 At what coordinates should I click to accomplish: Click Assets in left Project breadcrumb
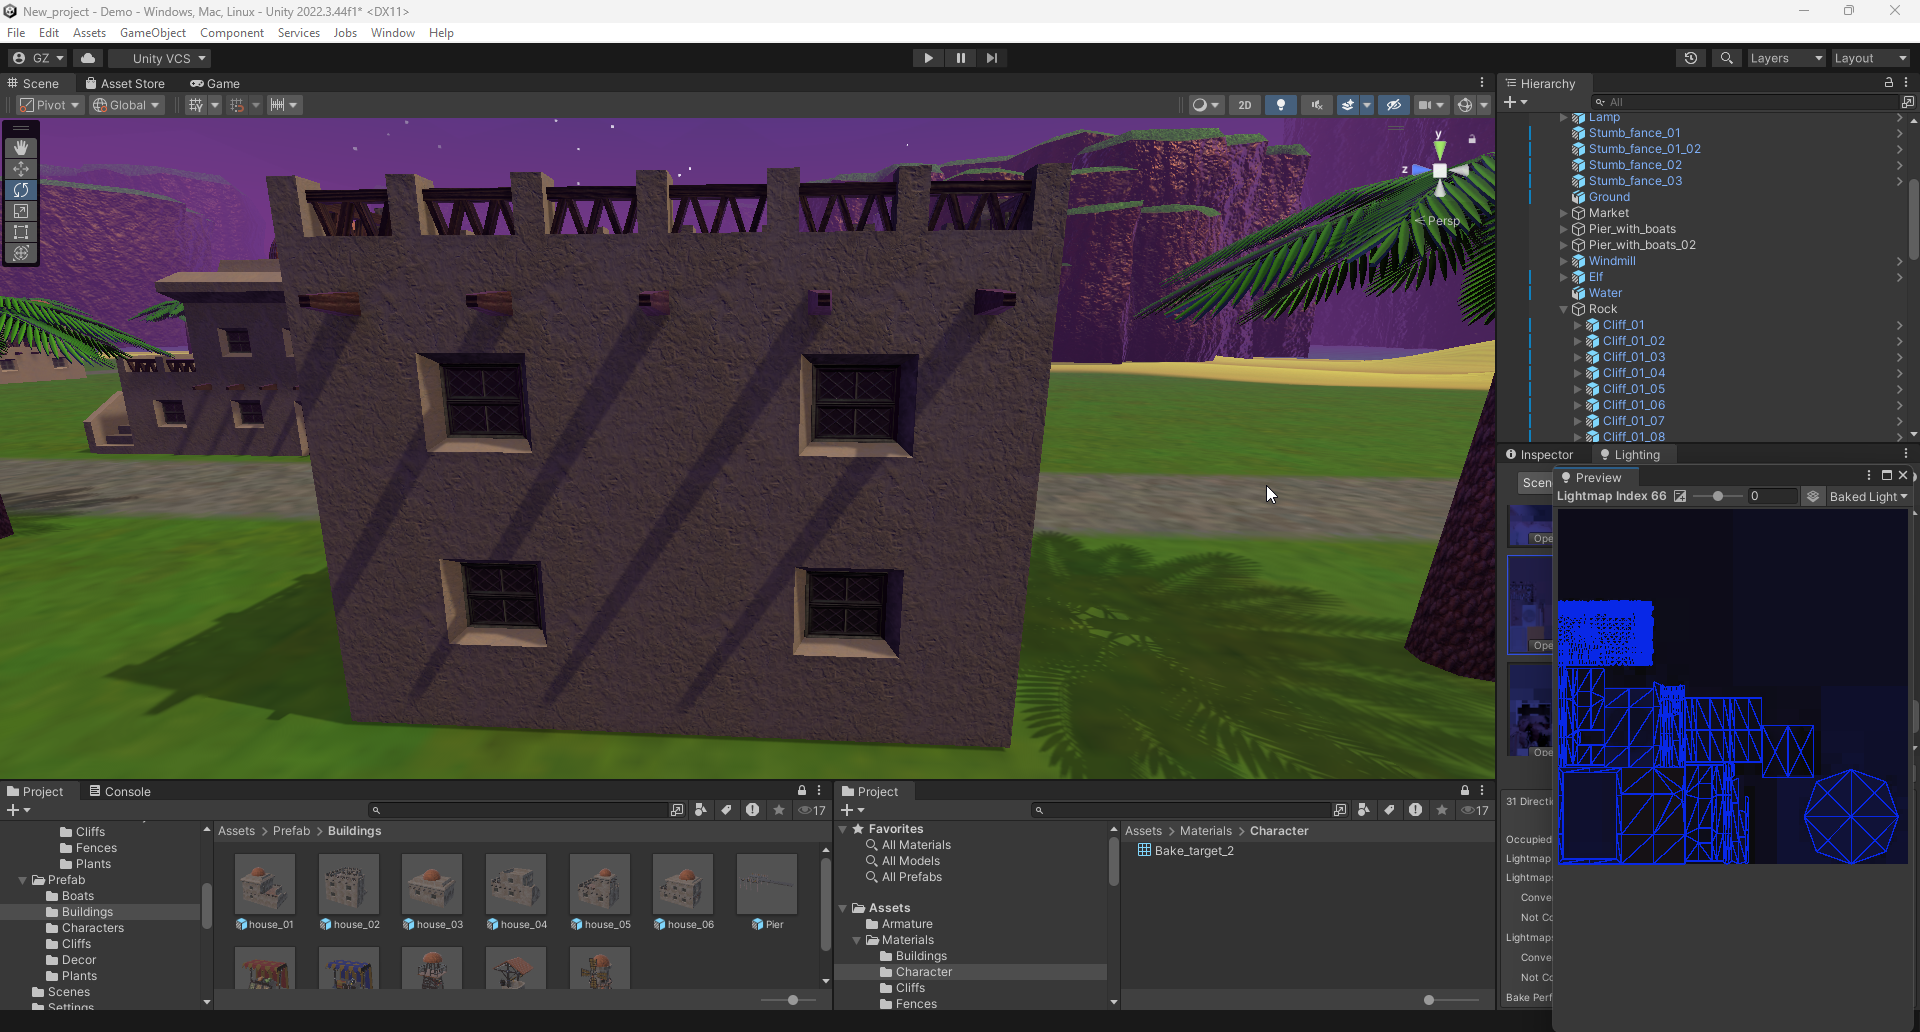237,831
